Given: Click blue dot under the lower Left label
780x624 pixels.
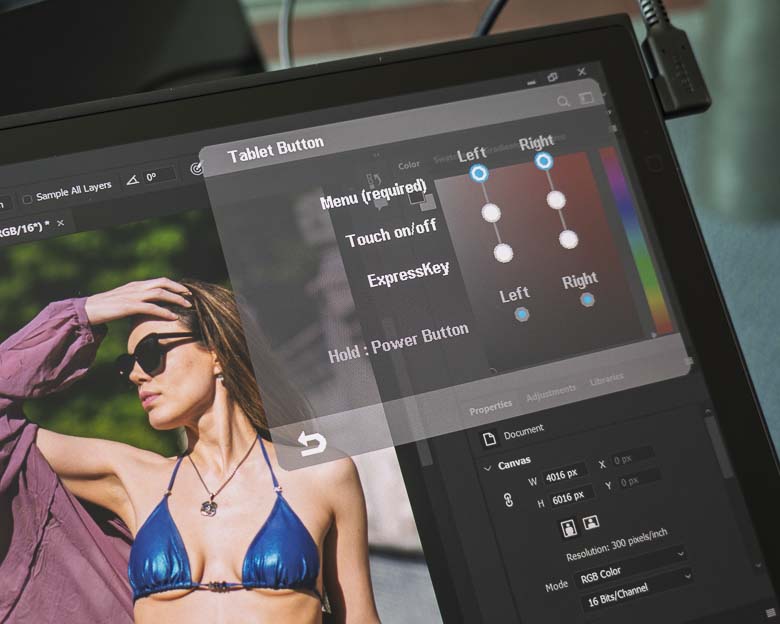Looking at the screenshot, I should (x=522, y=314).
